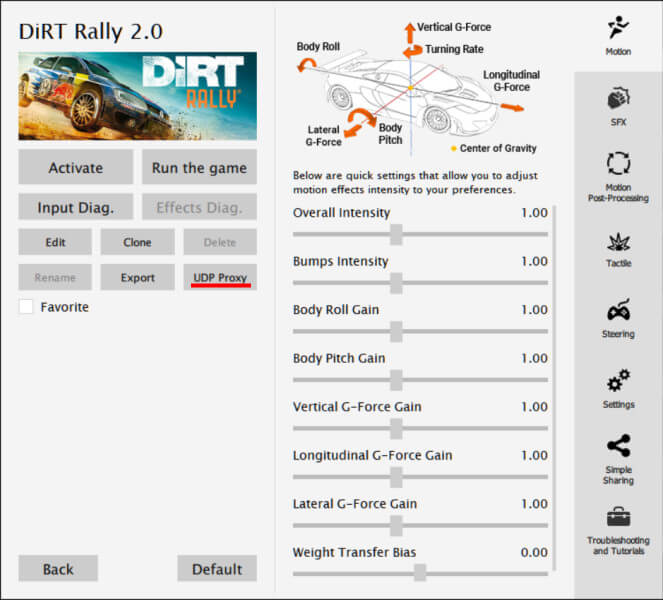This screenshot has width=663, height=600.
Task: Click the DiRT Rally game cover thumbnail
Action: 137,96
